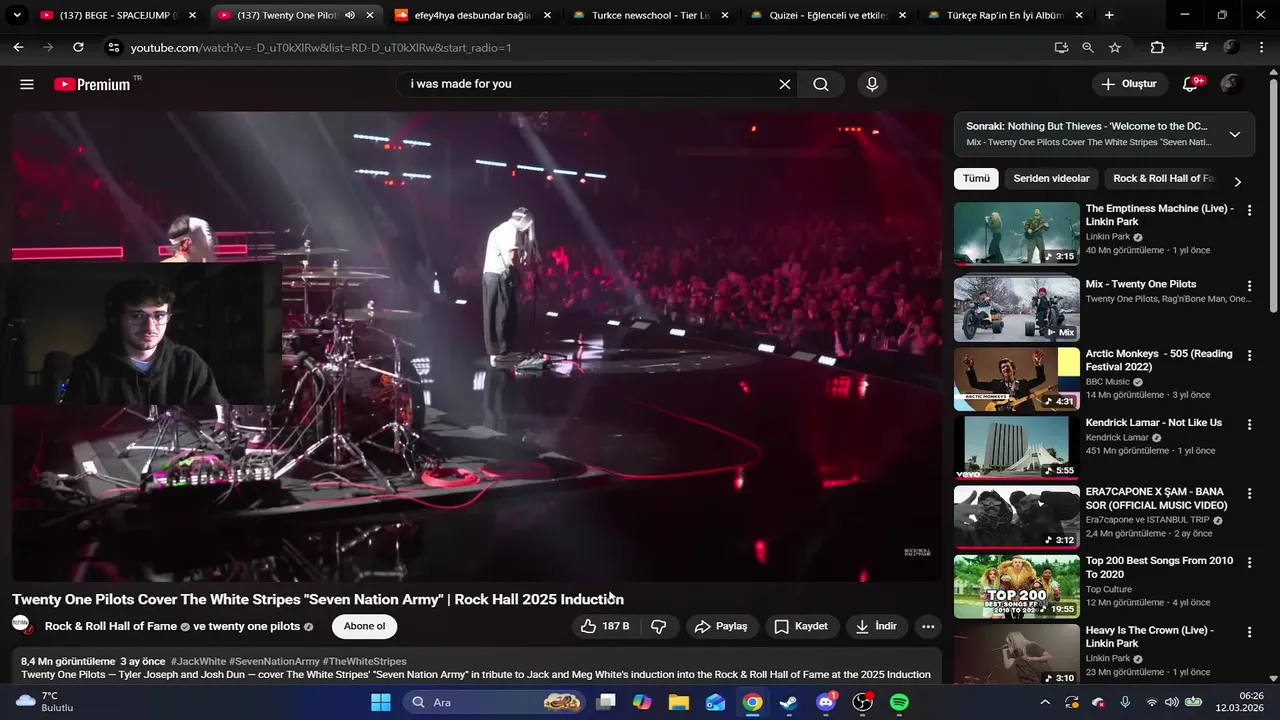Open Rock & Roll Hall of Fame channel

(110, 626)
